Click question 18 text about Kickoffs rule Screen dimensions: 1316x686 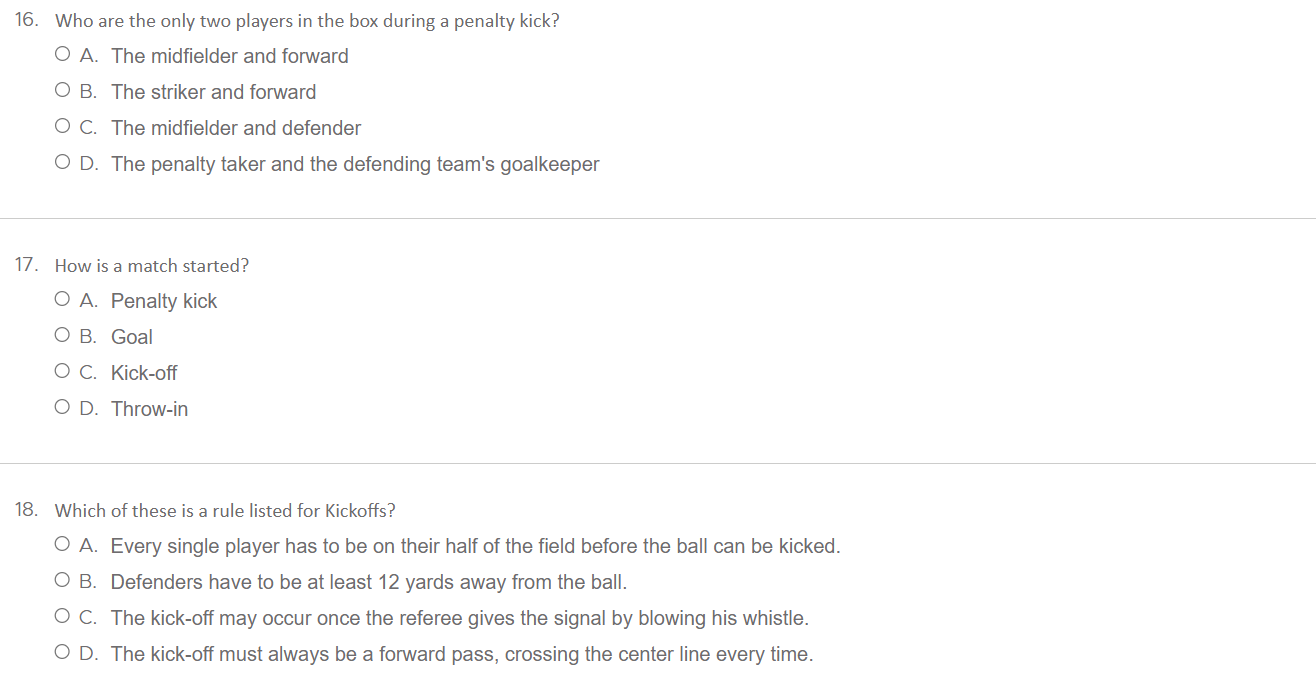coord(225,511)
